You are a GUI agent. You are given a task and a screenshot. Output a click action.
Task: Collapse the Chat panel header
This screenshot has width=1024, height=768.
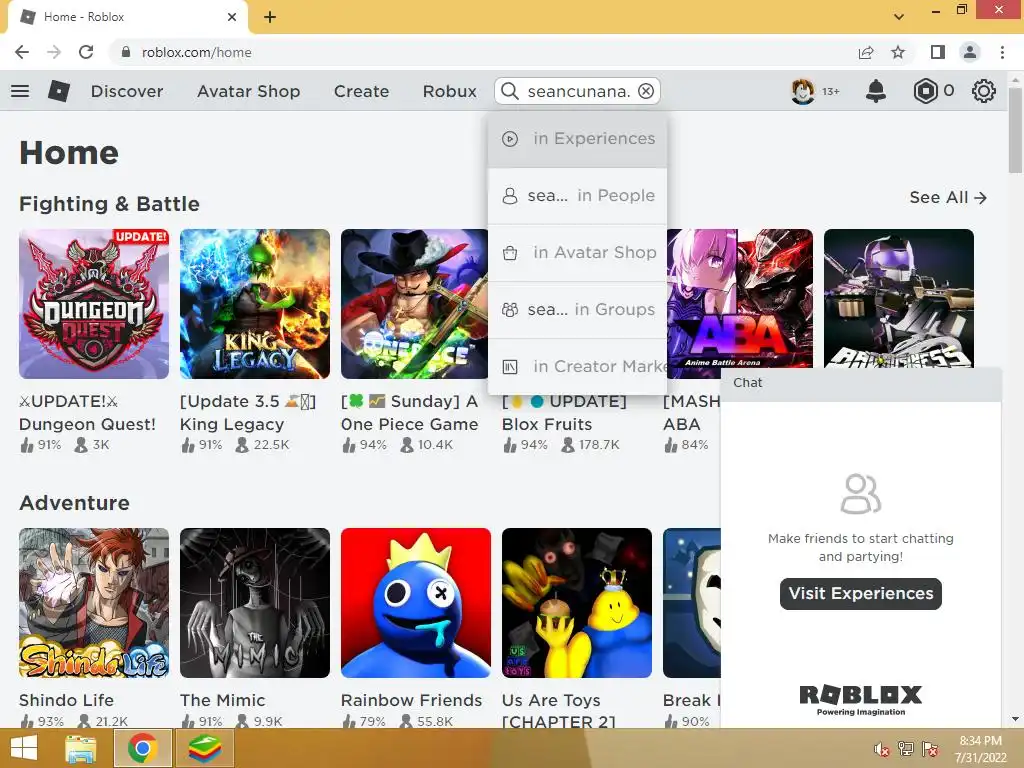pos(861,383)
